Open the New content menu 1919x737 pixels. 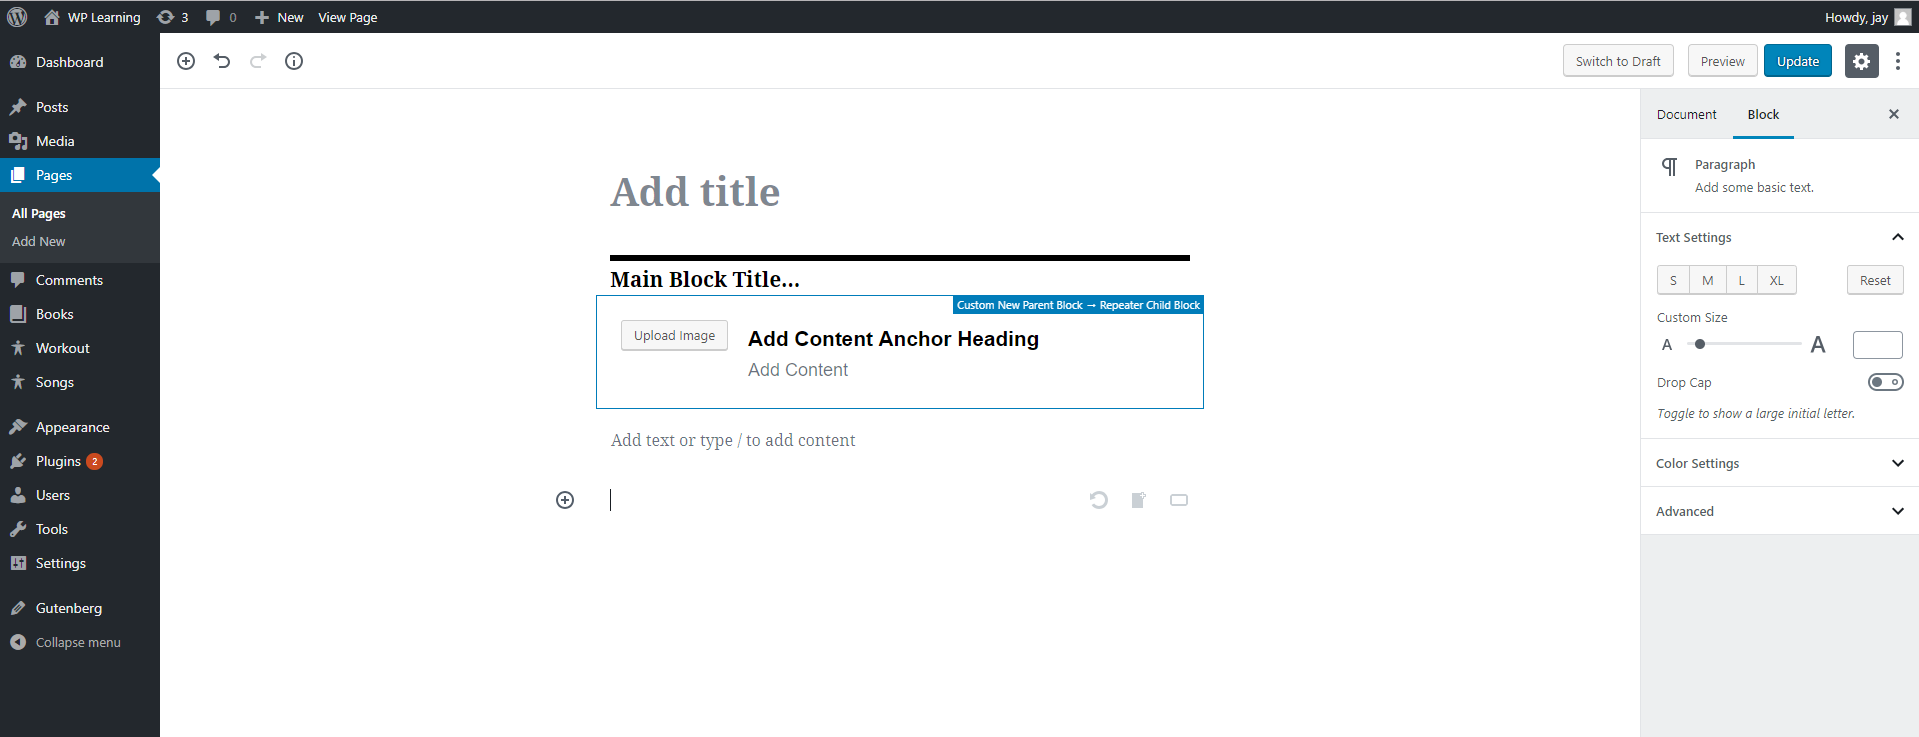point(279,17)
